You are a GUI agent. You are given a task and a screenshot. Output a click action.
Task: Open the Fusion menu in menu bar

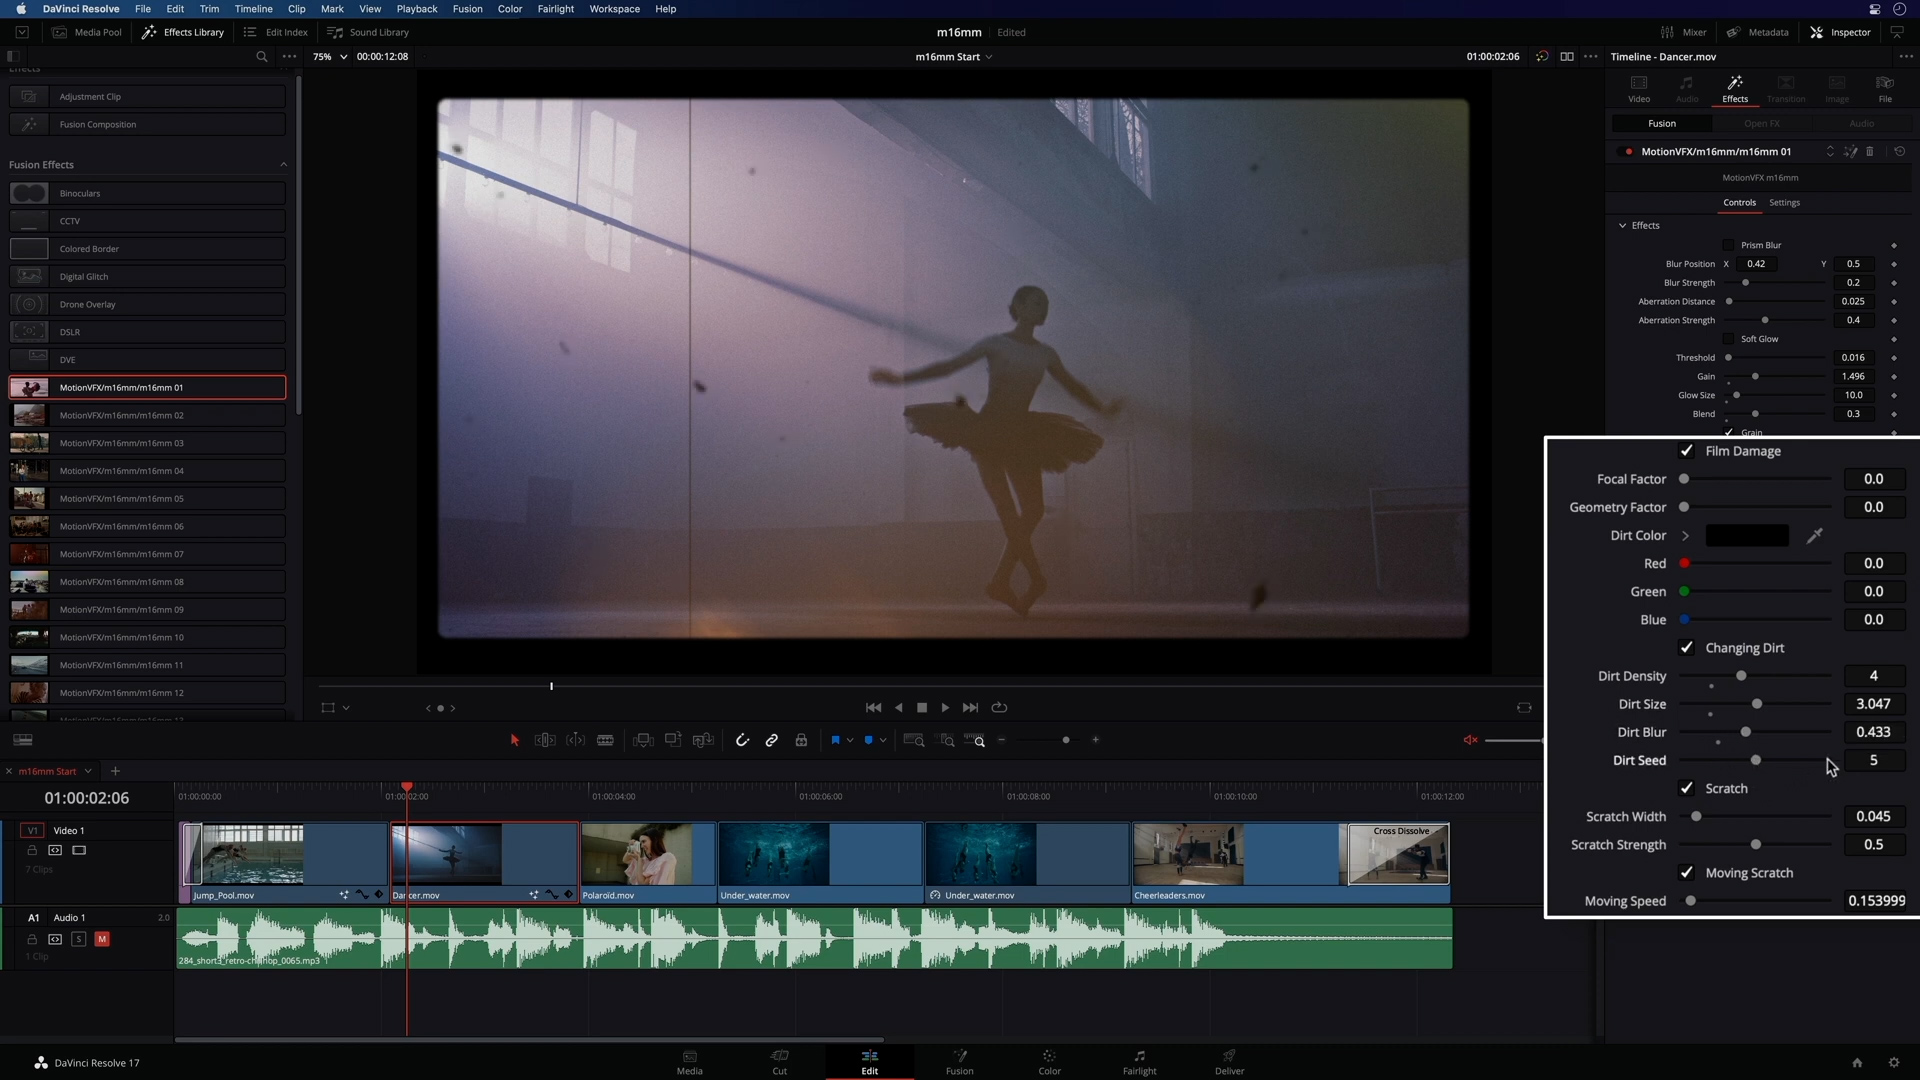point(467,9)
